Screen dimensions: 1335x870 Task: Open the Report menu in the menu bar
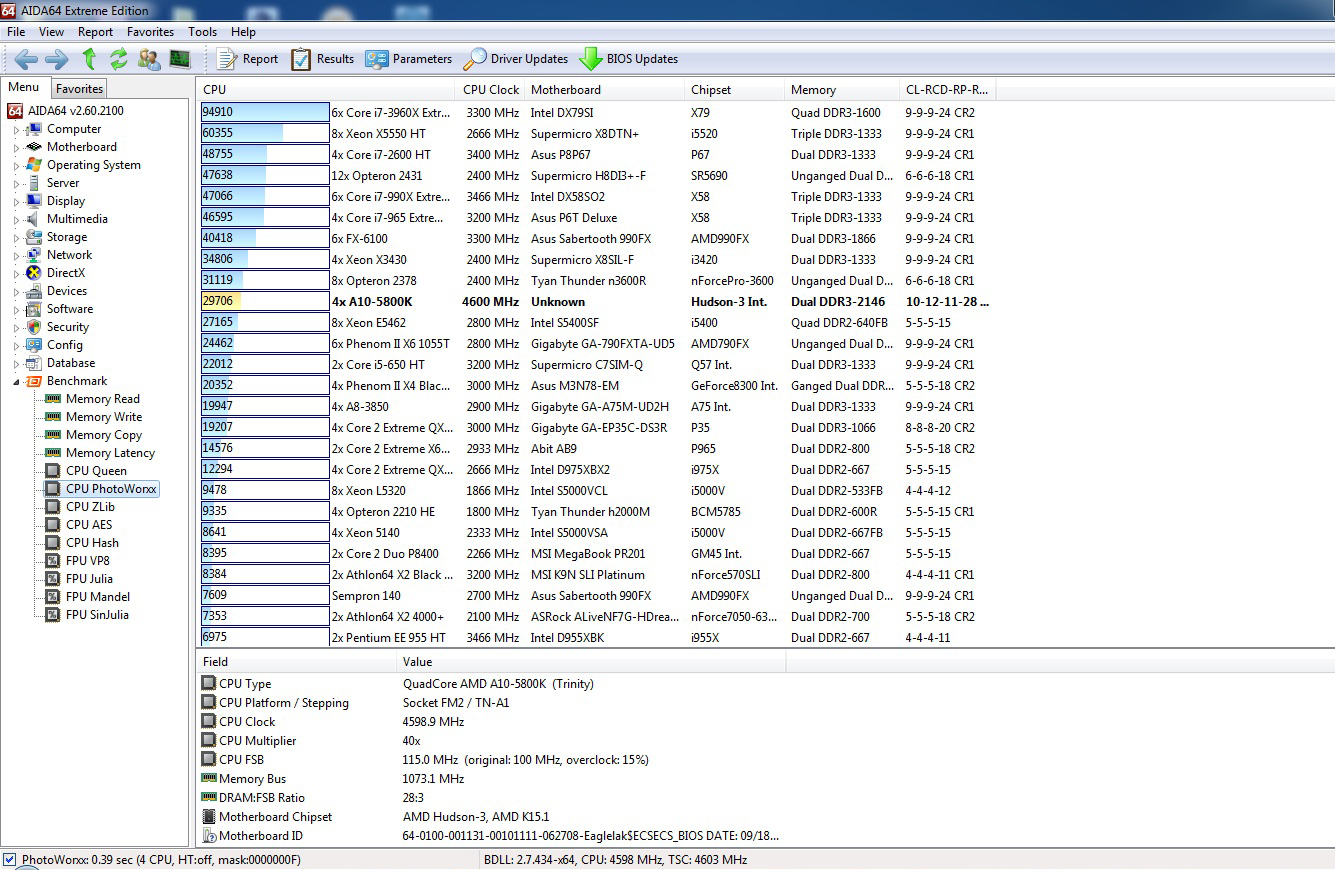point(96,32)
